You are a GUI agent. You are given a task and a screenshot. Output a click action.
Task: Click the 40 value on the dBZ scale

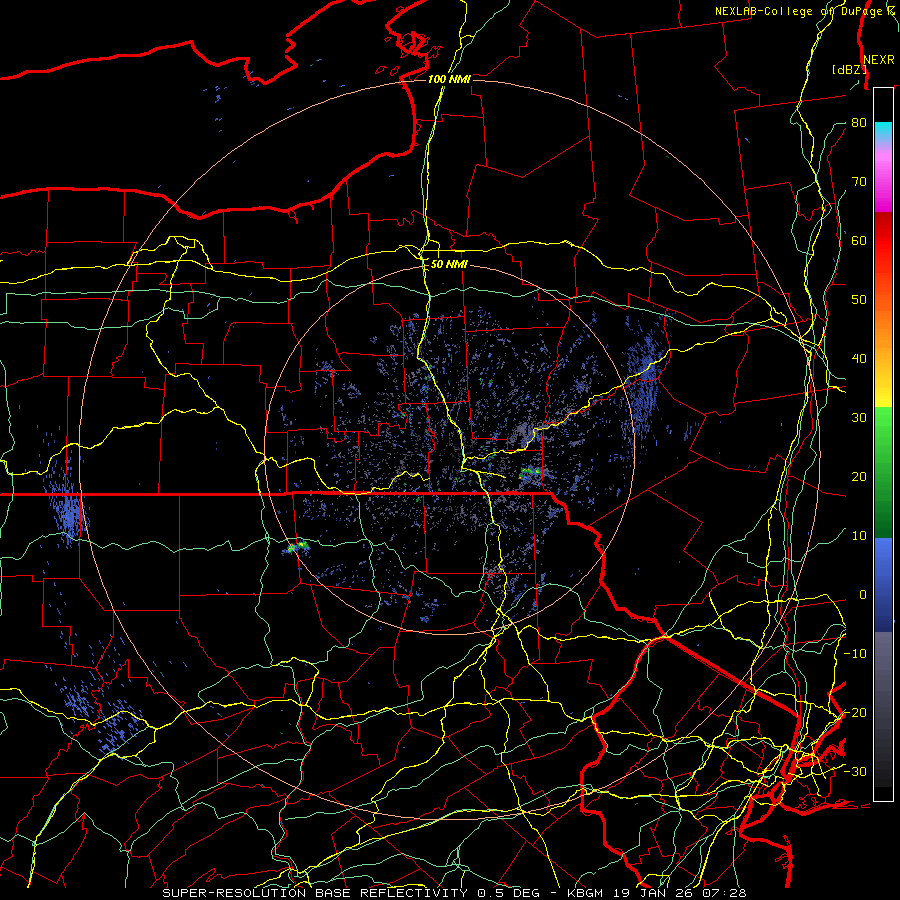(x=859, y=359)
